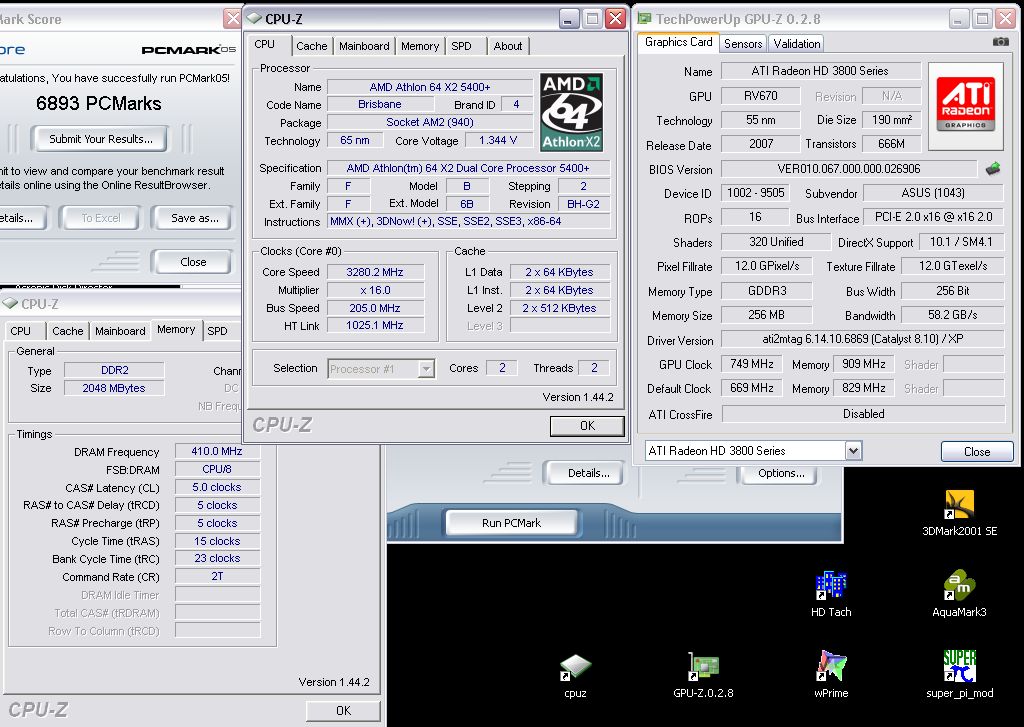Click the ATI Radeon logo in GPU-Z
Viewport: 1024px width, 727px height.
click(965, 104)
